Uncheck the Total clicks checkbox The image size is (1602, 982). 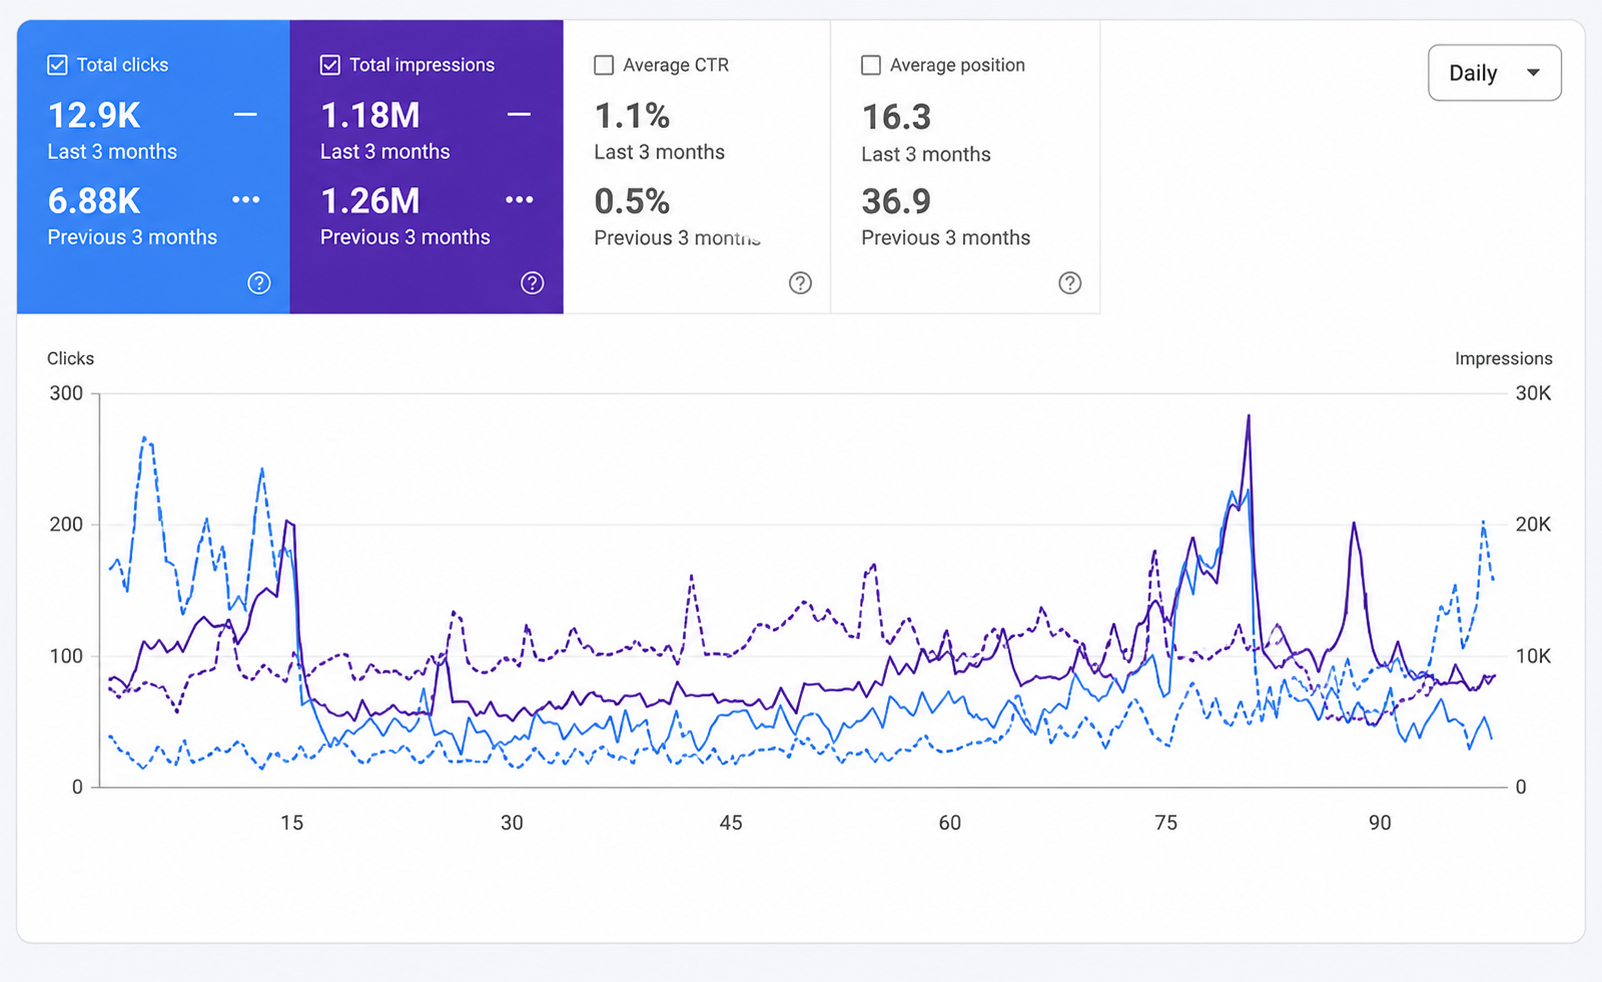57,65
